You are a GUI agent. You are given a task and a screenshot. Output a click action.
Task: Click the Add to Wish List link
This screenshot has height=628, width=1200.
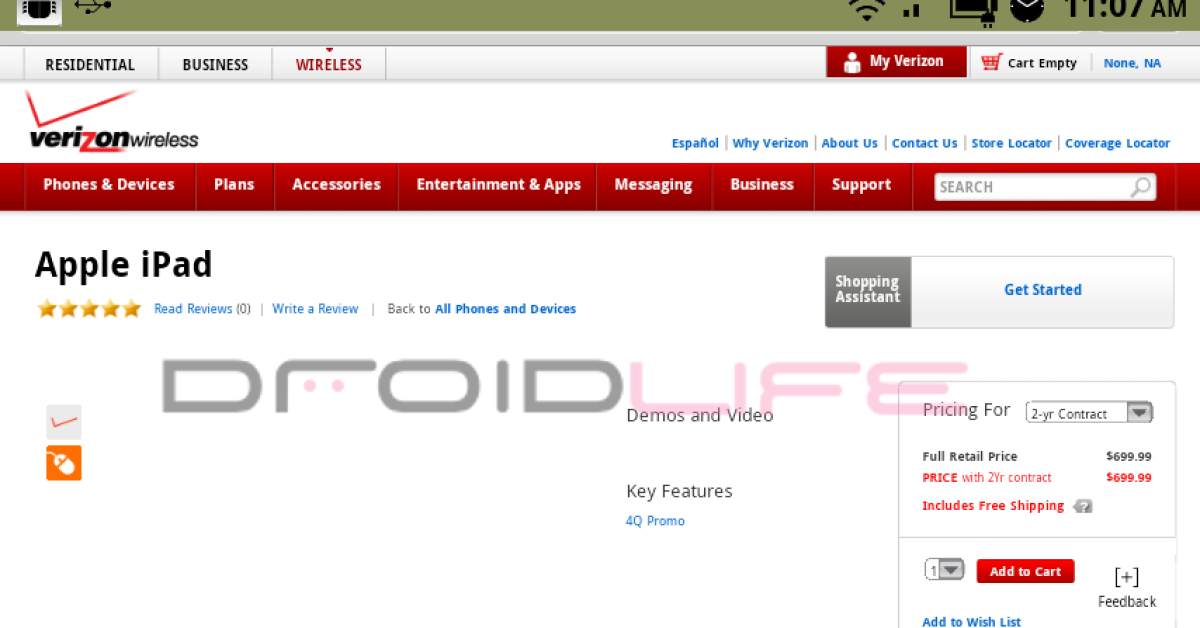tap(971, 622)
